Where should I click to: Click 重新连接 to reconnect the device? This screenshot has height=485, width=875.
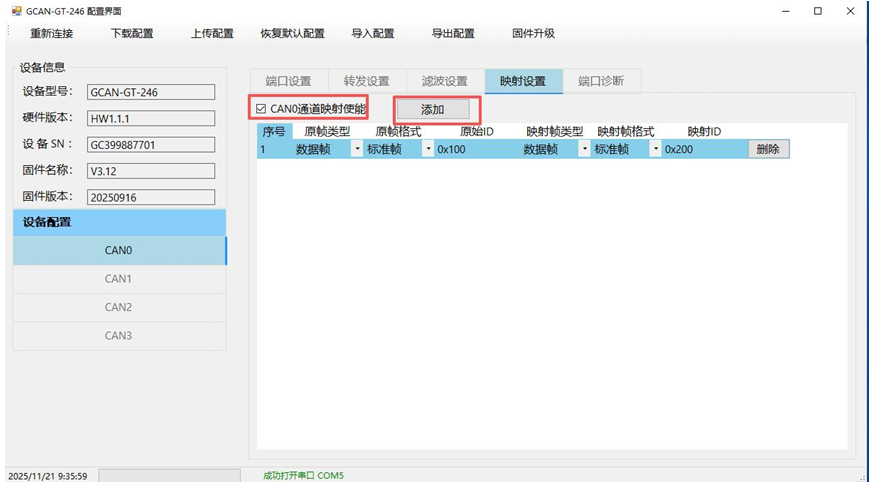[51, 33]
